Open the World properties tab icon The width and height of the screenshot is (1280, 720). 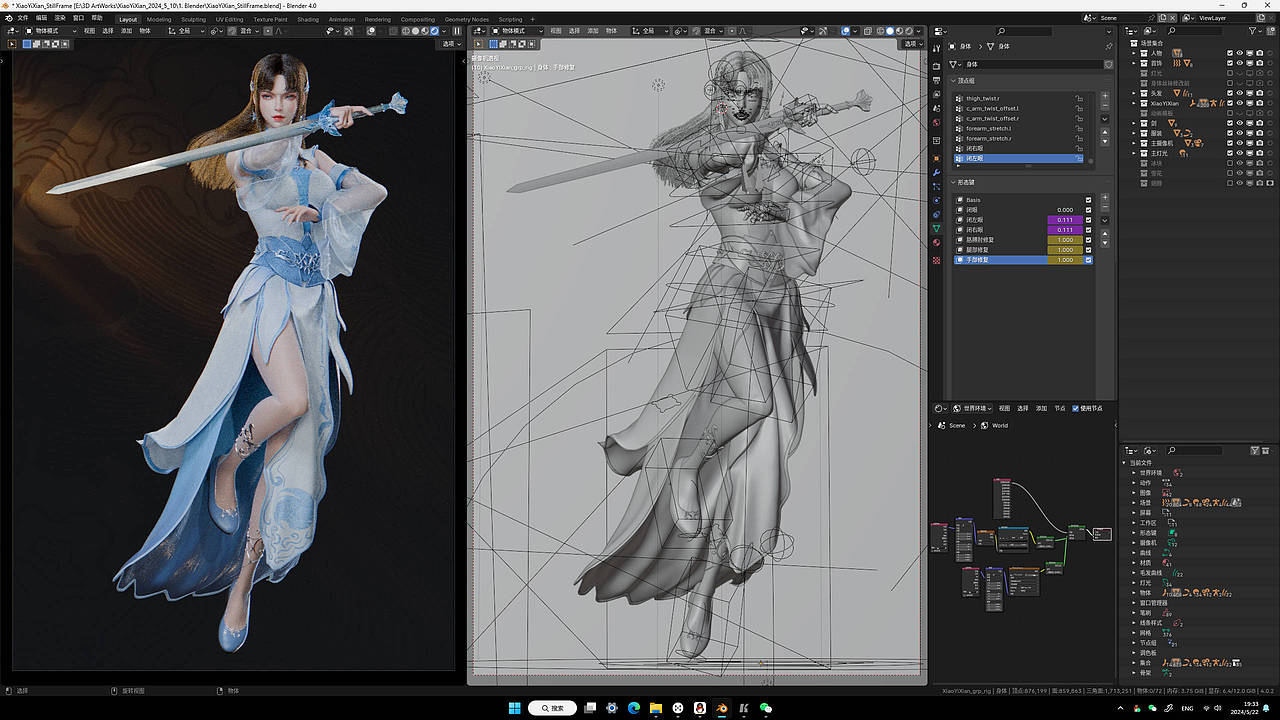point(937,122)
